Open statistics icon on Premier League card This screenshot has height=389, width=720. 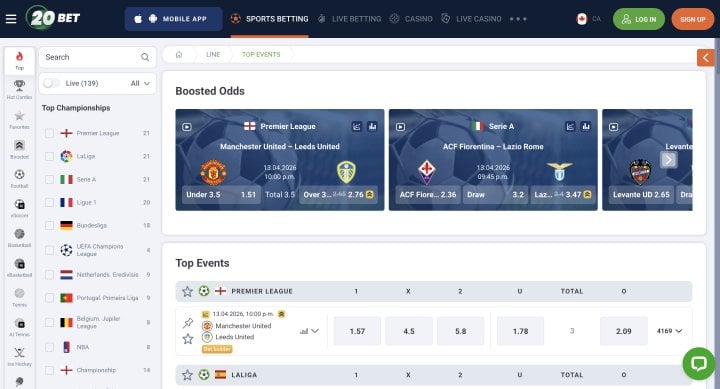coord(357,126)
